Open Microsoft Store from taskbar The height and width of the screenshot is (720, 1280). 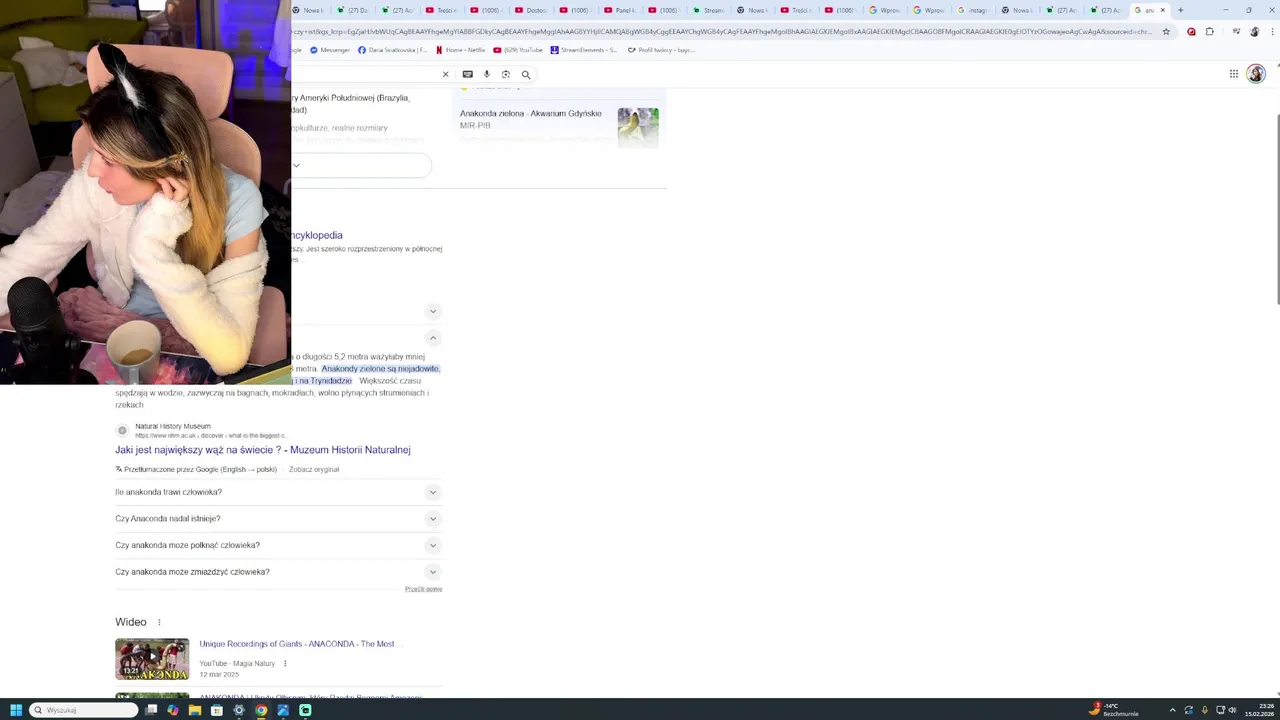tap(217, 710)
